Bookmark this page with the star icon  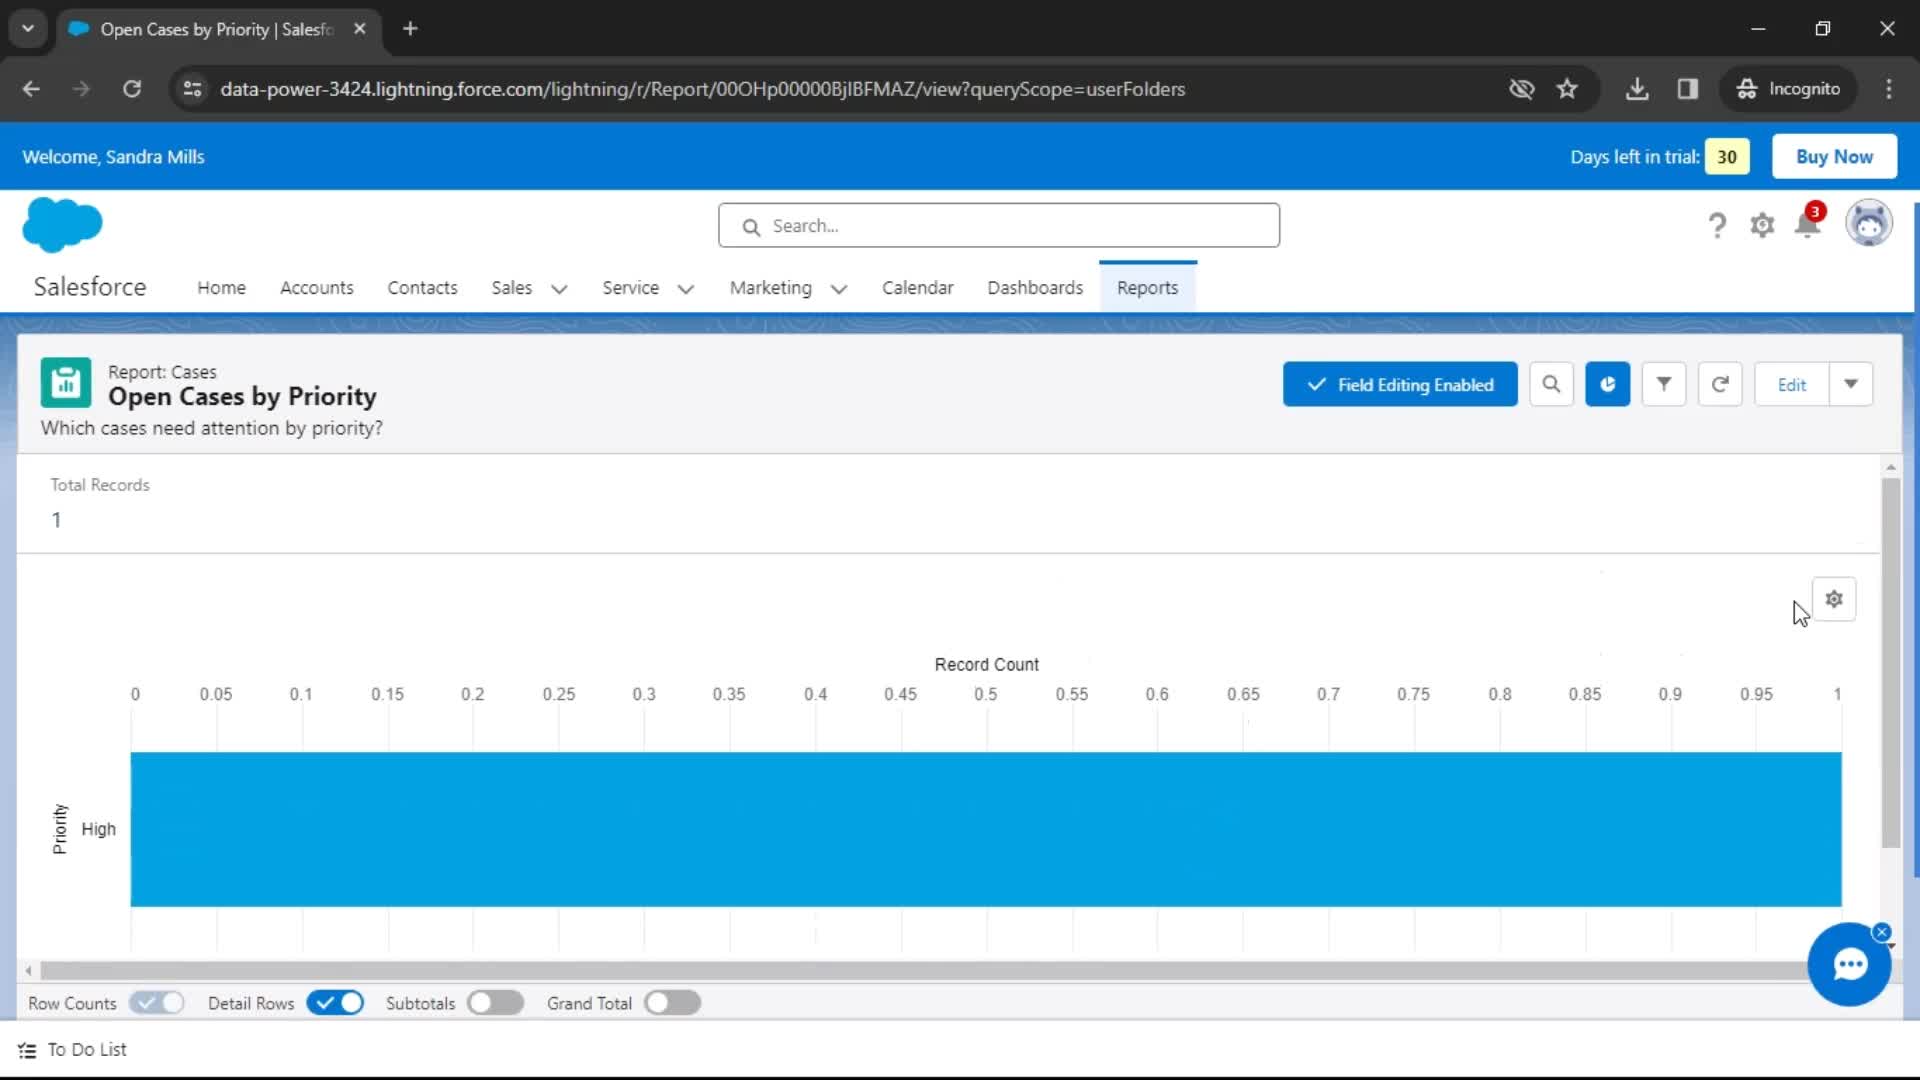pyautogui.click(x=1567, y=89)
